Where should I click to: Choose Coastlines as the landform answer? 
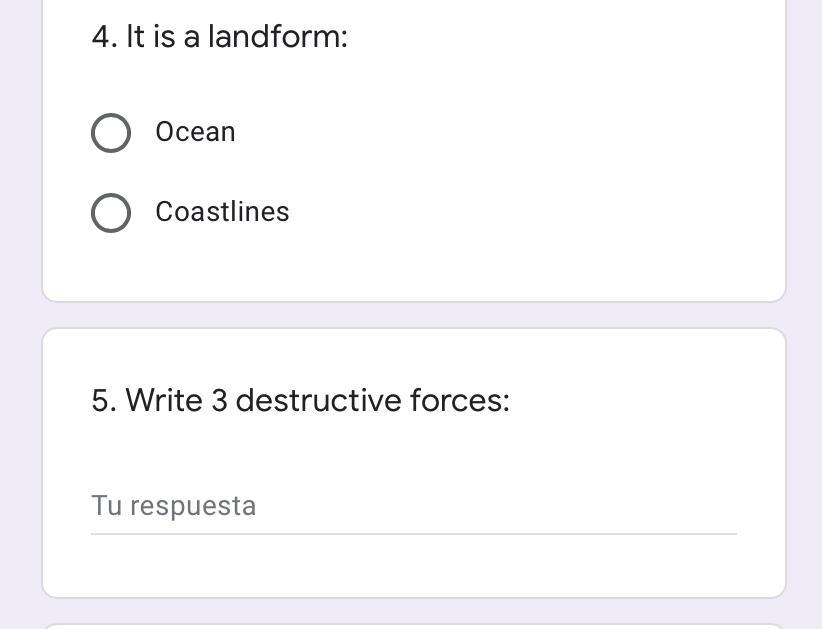111,213
